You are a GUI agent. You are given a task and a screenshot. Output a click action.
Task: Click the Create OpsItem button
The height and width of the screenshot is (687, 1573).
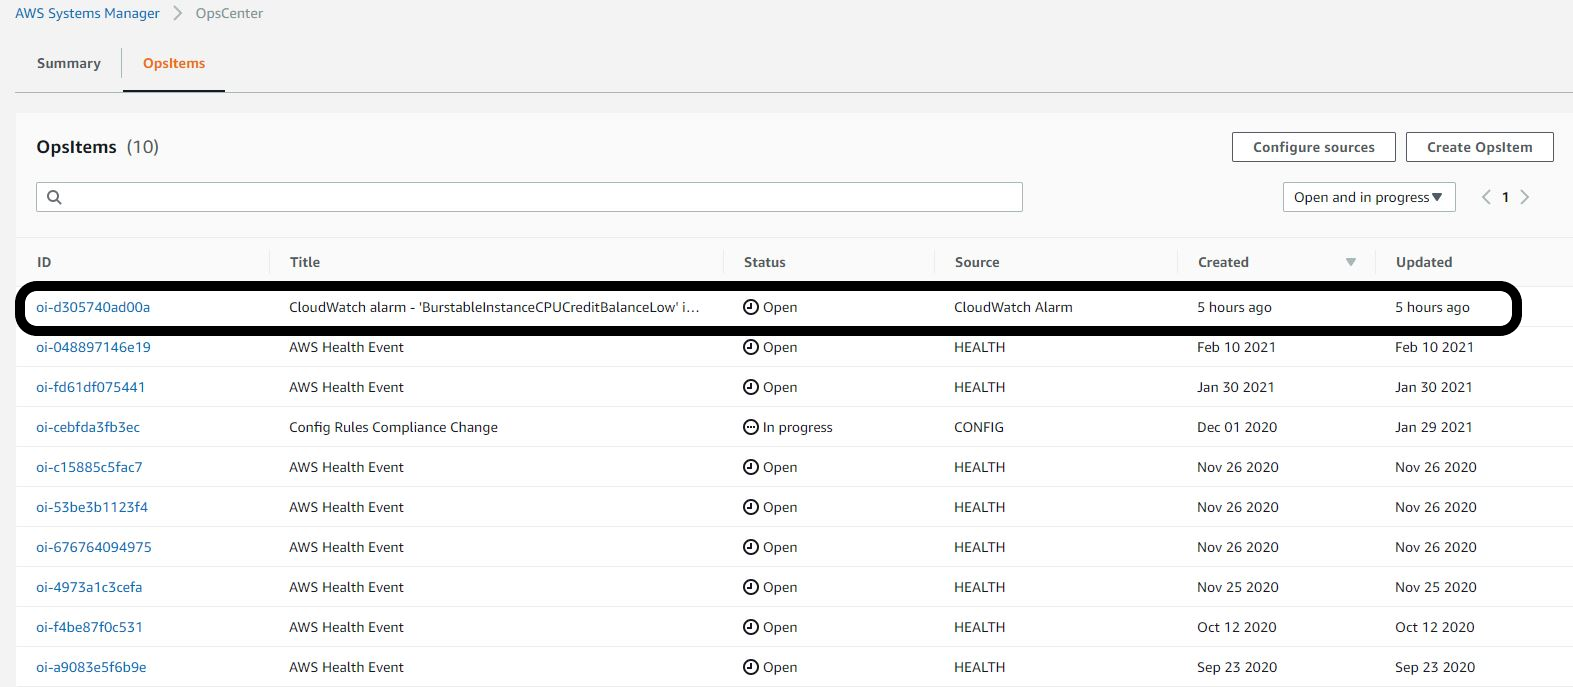click(x=1479, y=147)
